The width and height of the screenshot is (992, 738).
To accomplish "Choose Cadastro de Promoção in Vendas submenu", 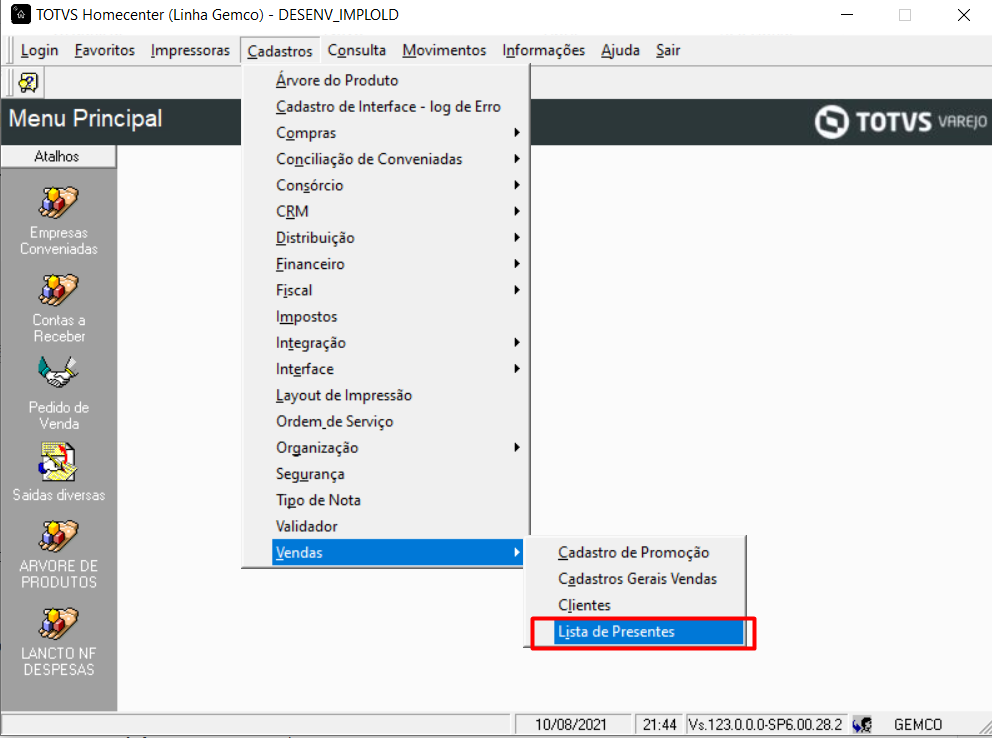I will click(648, 553).
